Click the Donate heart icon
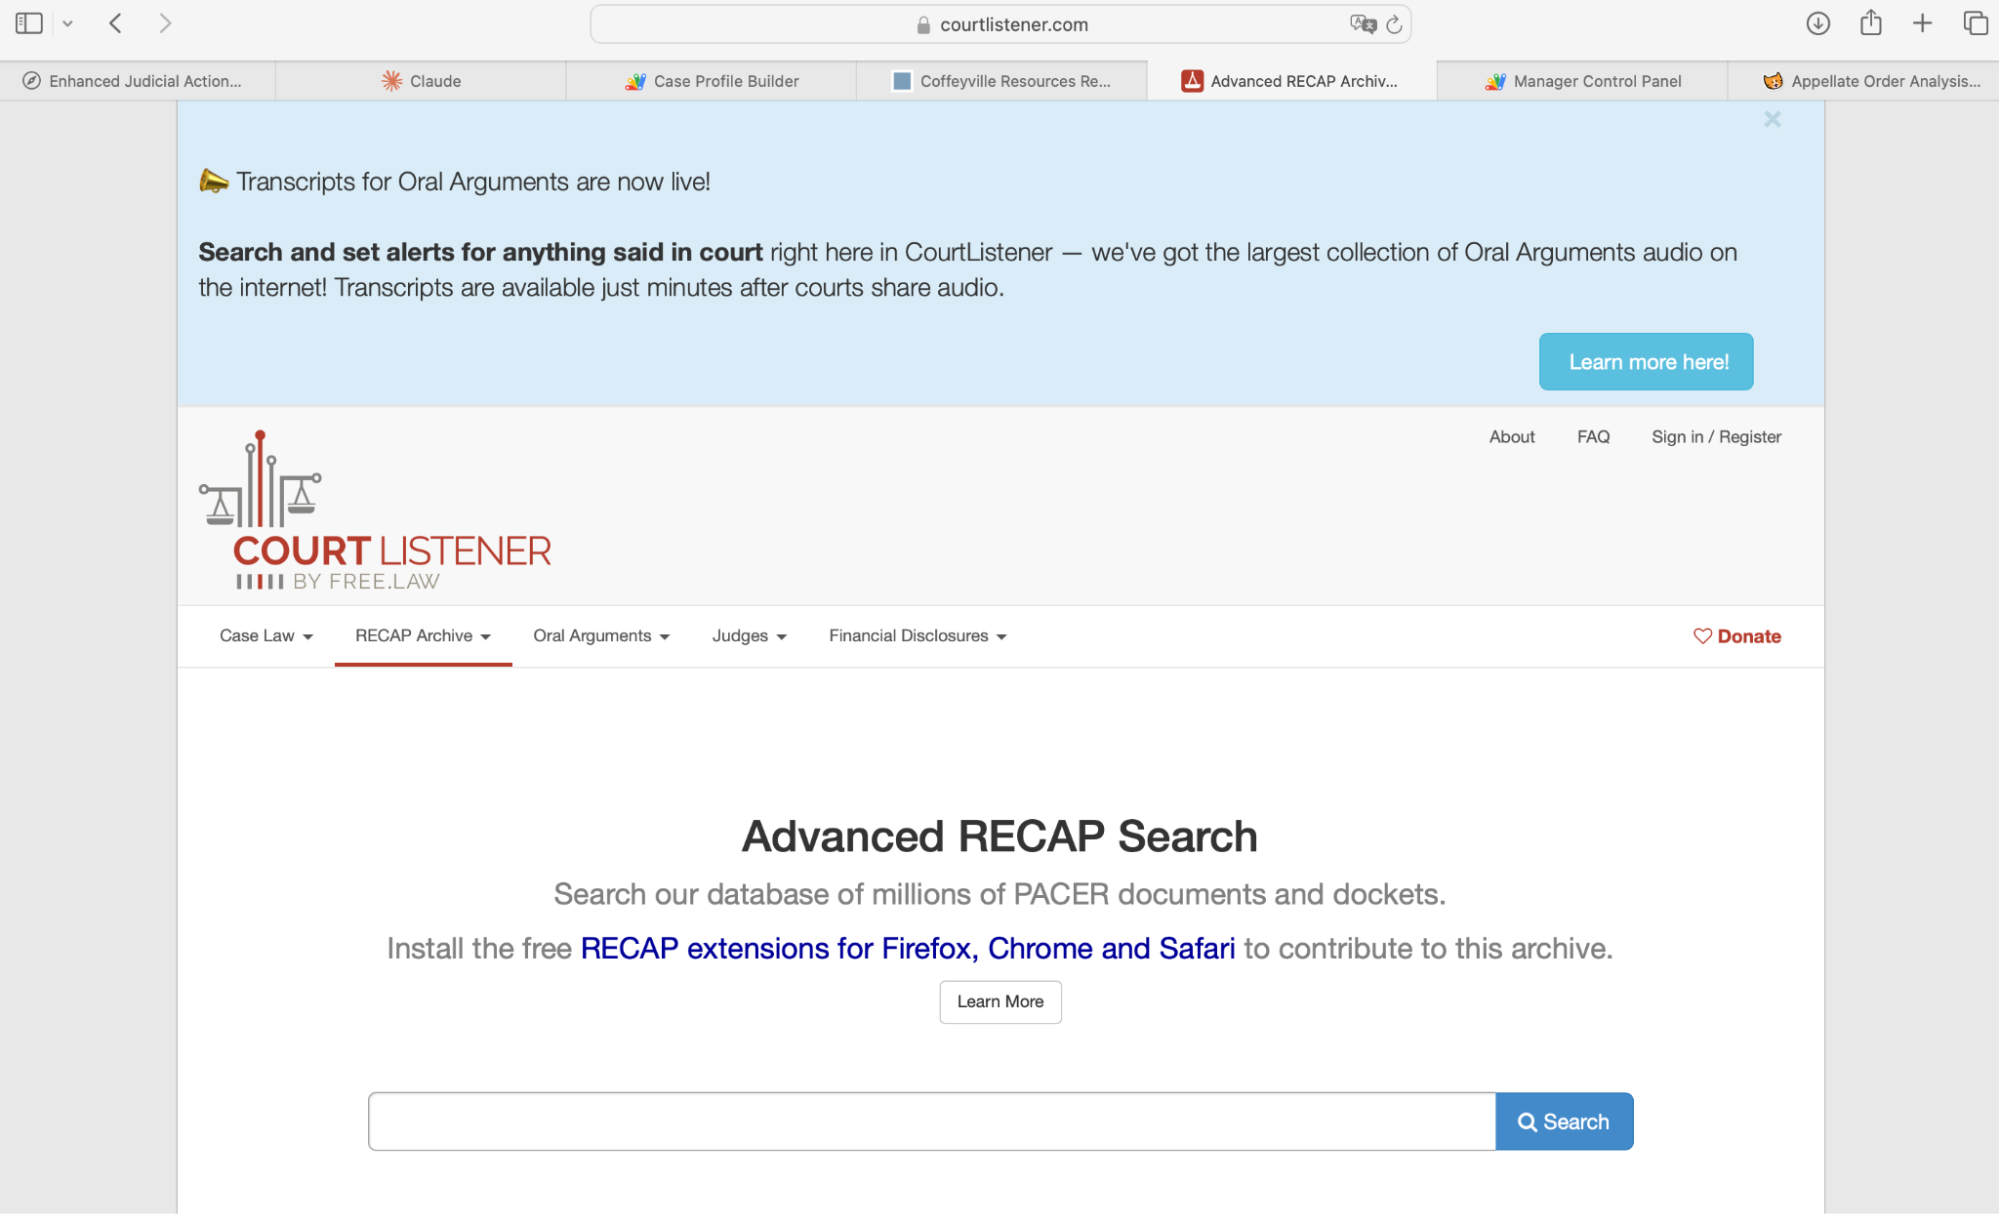 click(x=1702, y=636)
